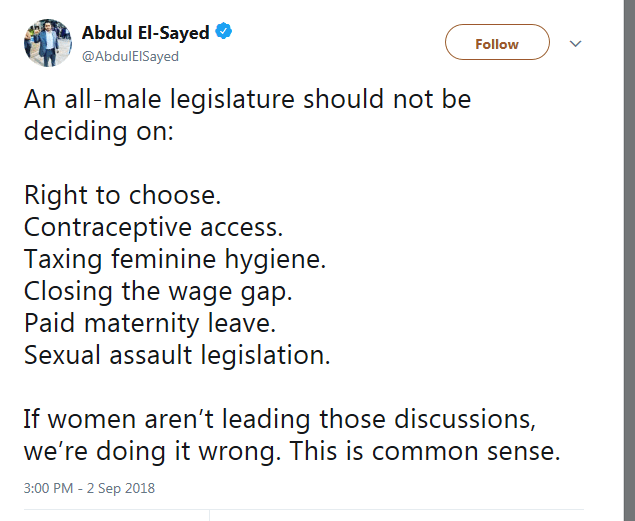The image size is (635, 521).
Task: Click the @AbdulElSayed handle
Action: [130, 56]
